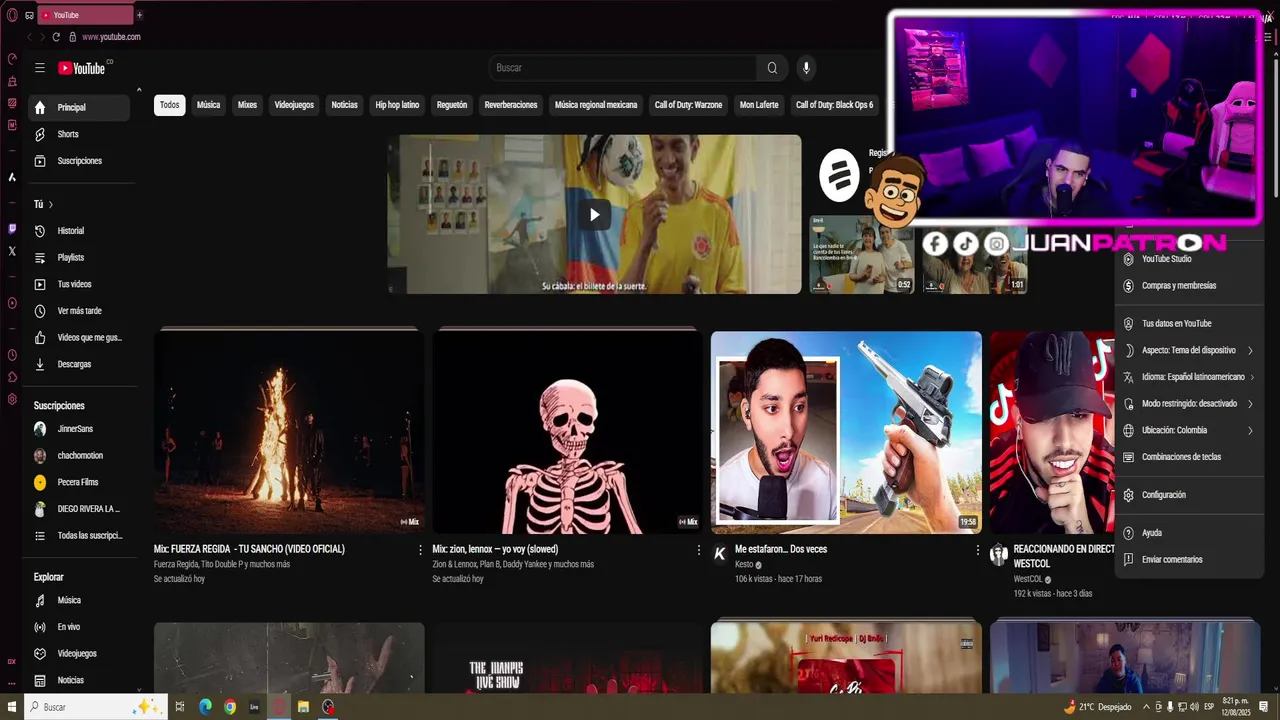
Task: Open X in the Opera sidebar
Action: point(12,251)
